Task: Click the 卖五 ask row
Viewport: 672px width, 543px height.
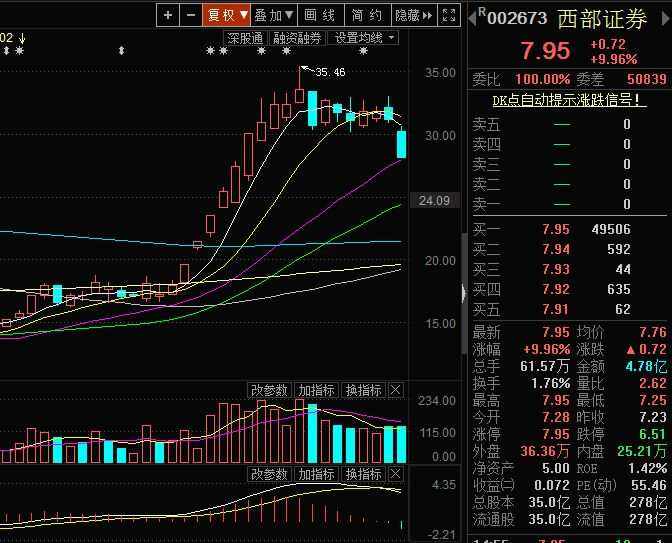Action: coord(569,124)
